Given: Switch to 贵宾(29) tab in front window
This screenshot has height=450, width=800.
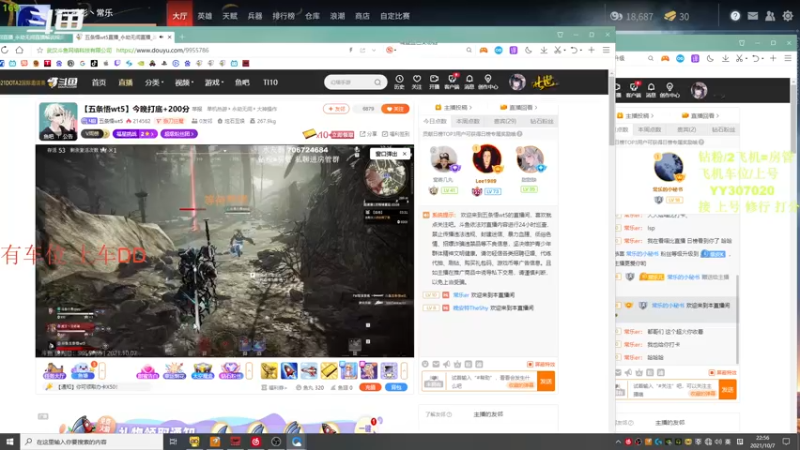Looking at the screenshot, I should click(505, 121).
